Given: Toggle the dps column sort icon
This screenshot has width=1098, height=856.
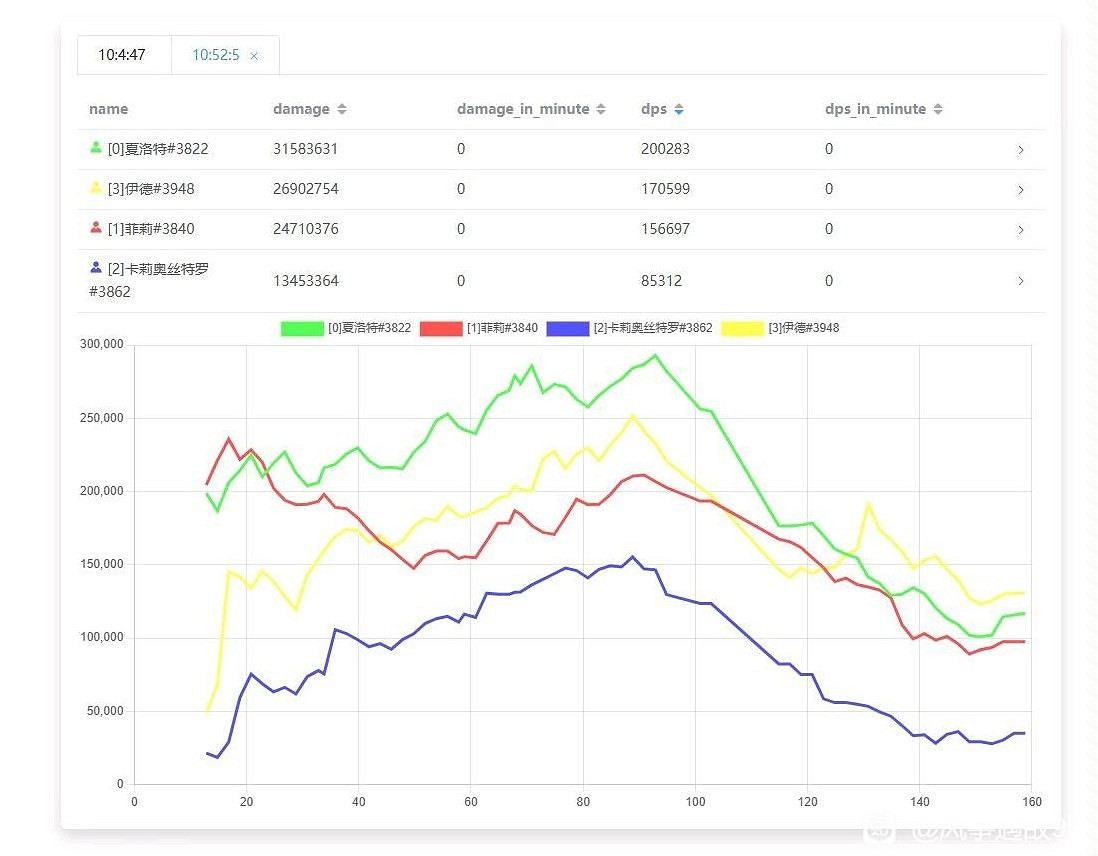Looking at the screenshot, I should (679, 109).
